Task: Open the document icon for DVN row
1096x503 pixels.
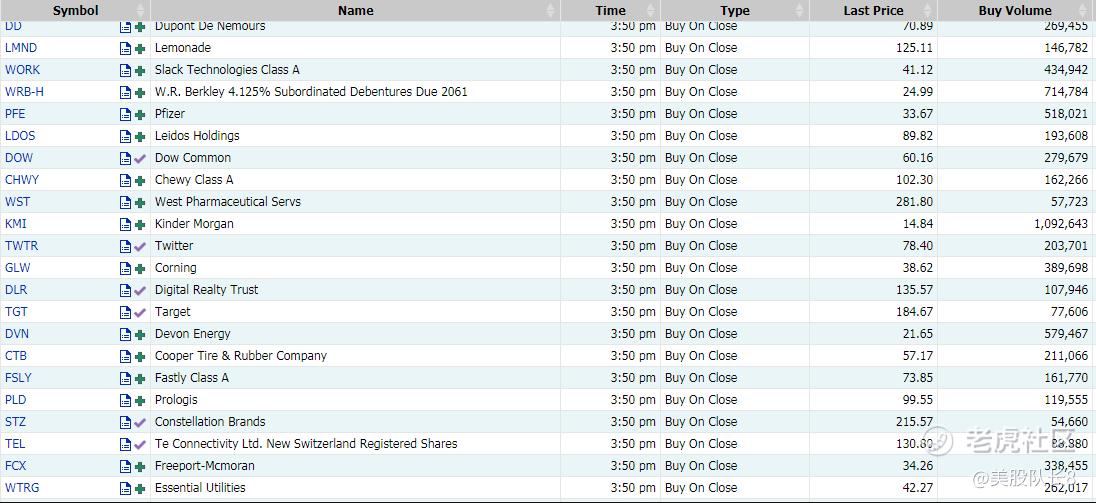Action: 125,335
